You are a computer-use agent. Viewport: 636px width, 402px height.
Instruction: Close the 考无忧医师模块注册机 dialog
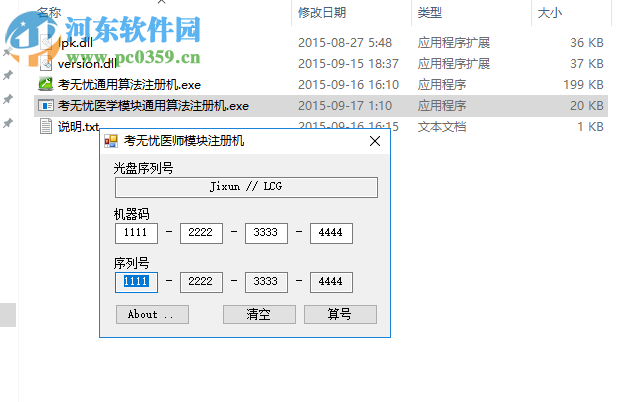tap(375, 141)
